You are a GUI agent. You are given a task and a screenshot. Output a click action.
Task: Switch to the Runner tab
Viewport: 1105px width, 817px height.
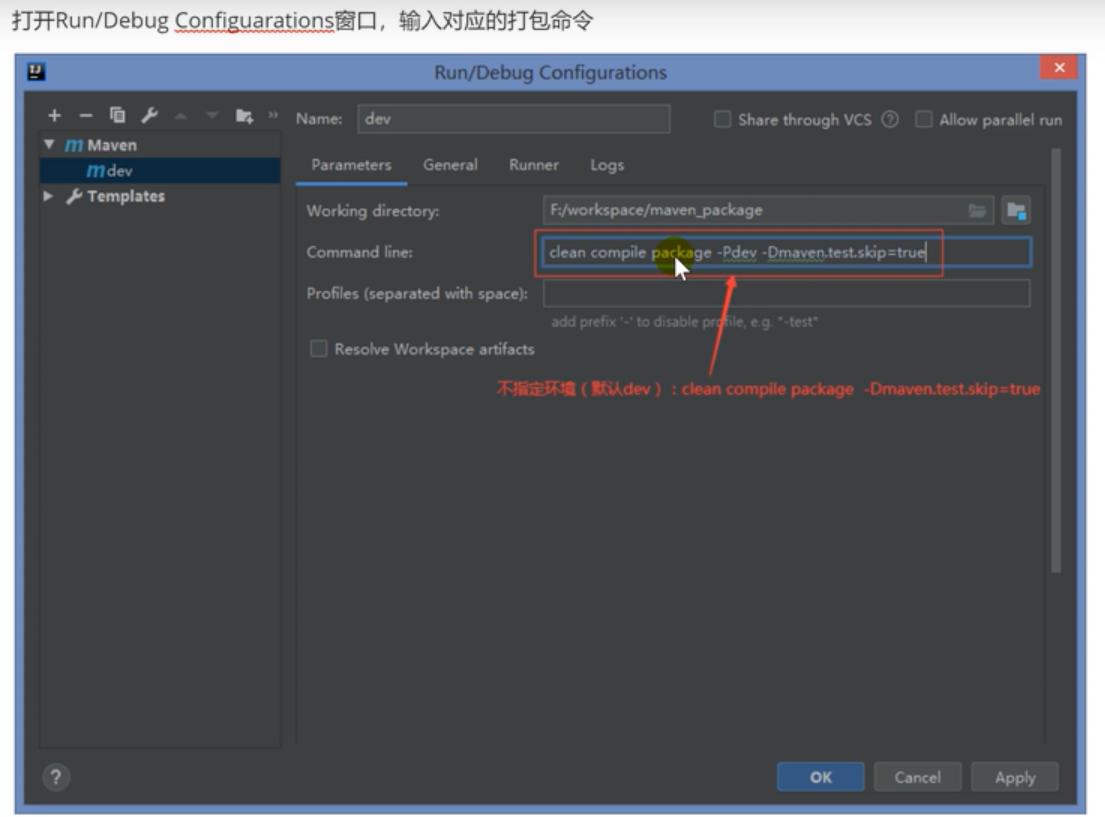click(x=533, y=165)
